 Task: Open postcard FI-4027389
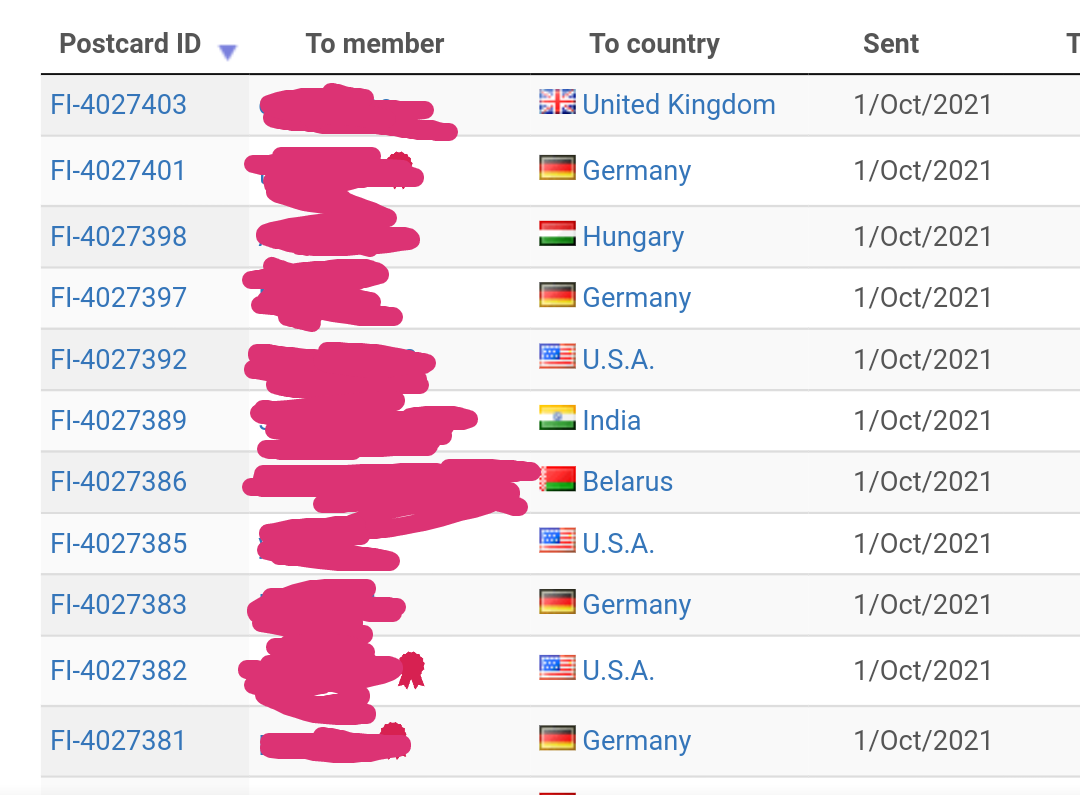(x=118, y=420)
